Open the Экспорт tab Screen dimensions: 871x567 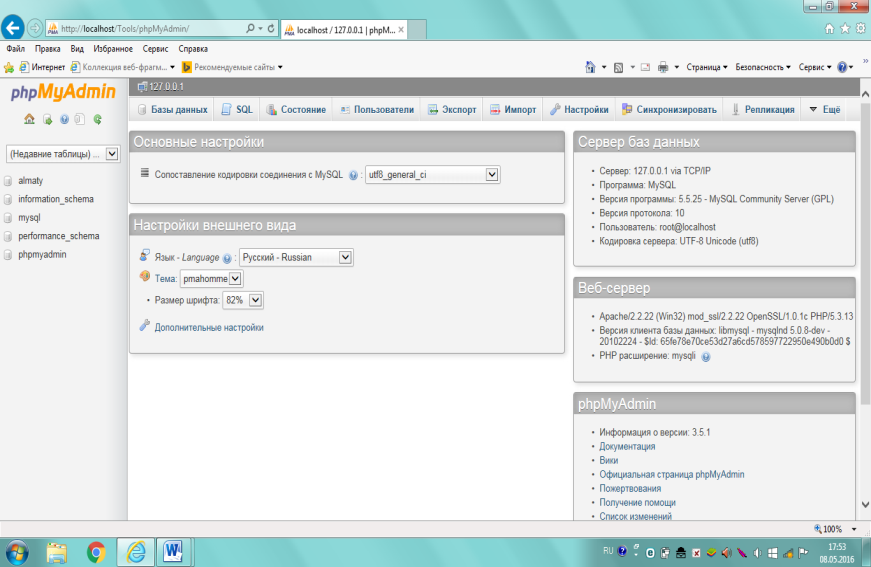[x=452, y=109]
